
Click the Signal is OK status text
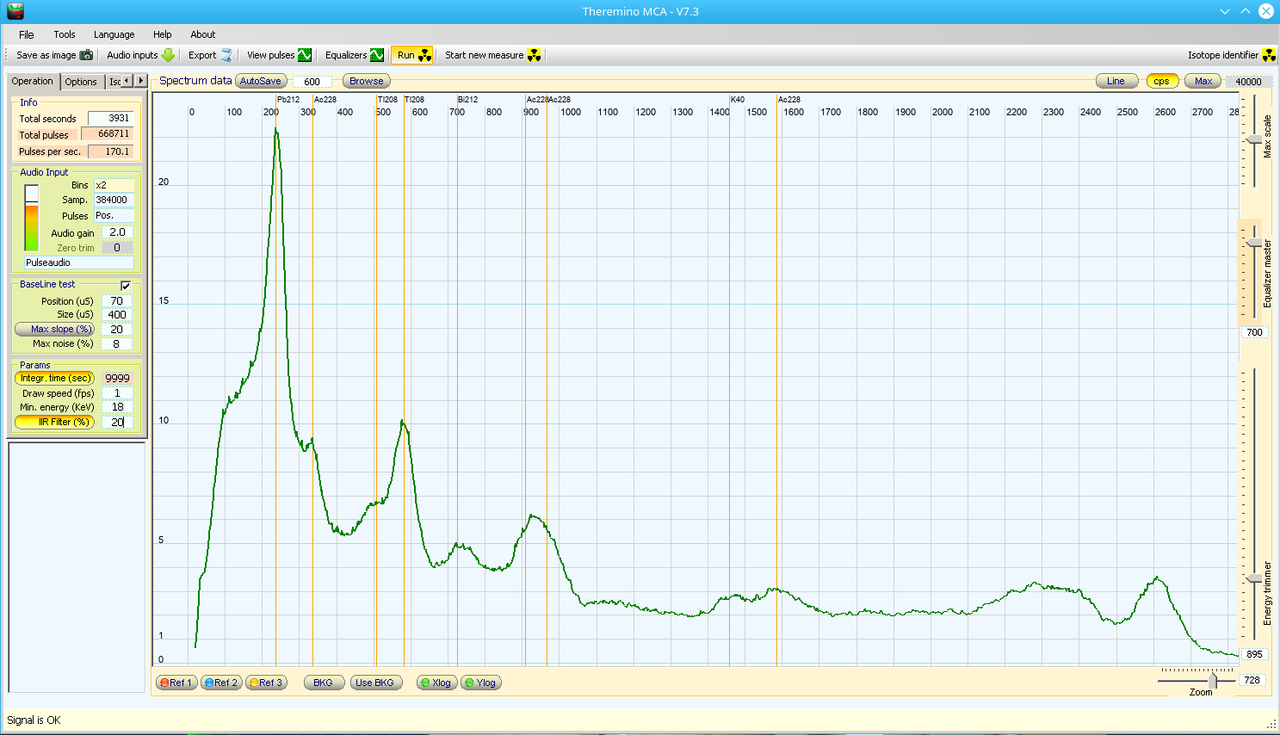pos(34,720)
